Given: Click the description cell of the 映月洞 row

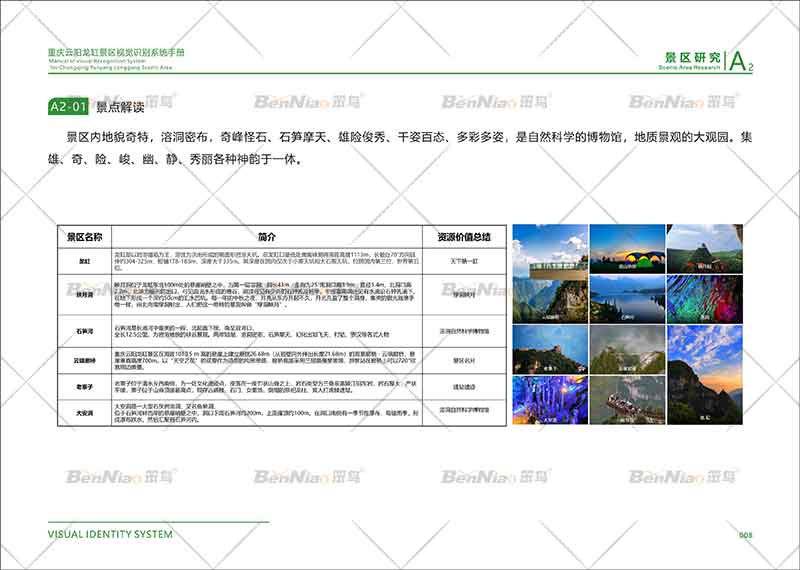Looking at the screenshot, I should (267, 294).
